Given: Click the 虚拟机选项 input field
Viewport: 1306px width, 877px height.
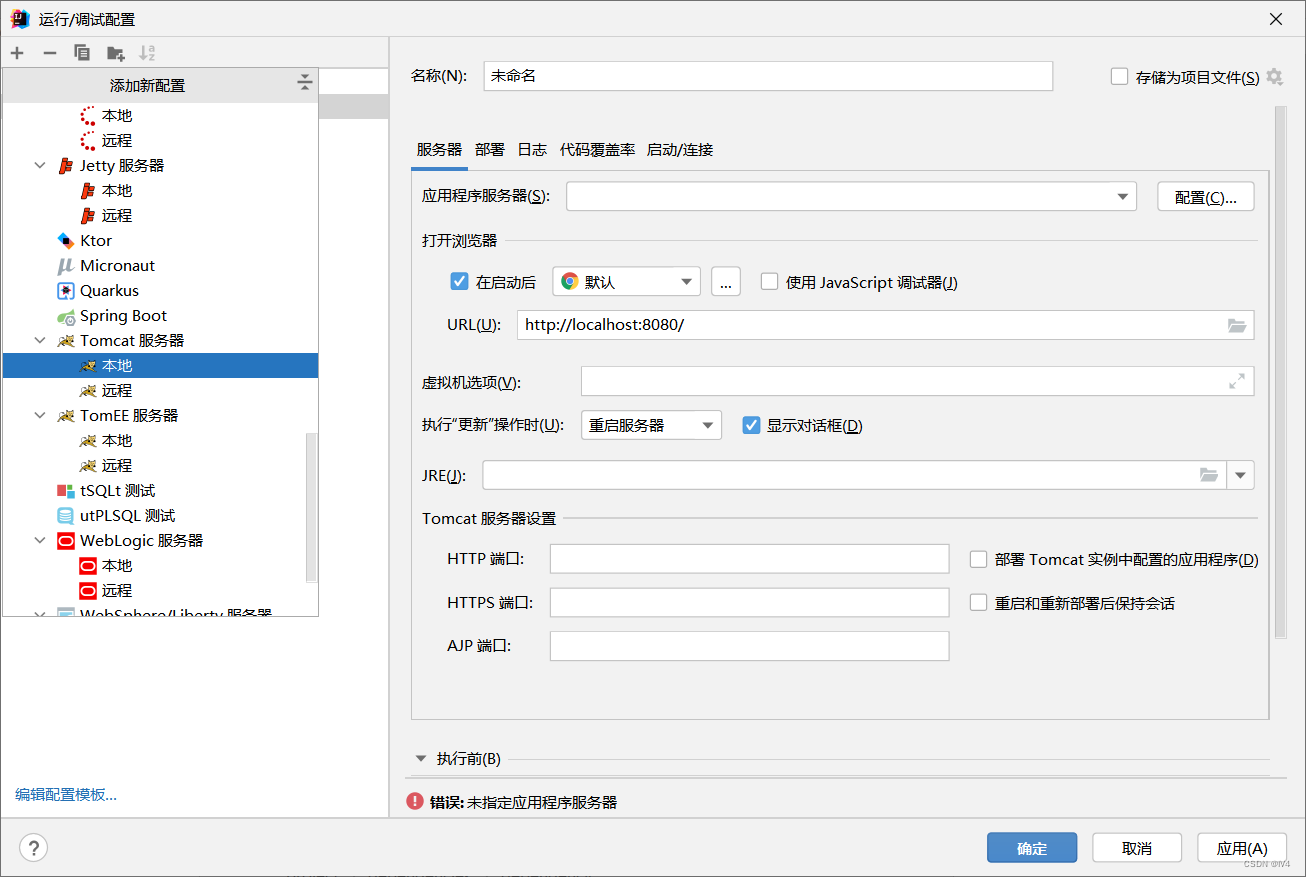Looking at the screenshot, I should 917,381.
